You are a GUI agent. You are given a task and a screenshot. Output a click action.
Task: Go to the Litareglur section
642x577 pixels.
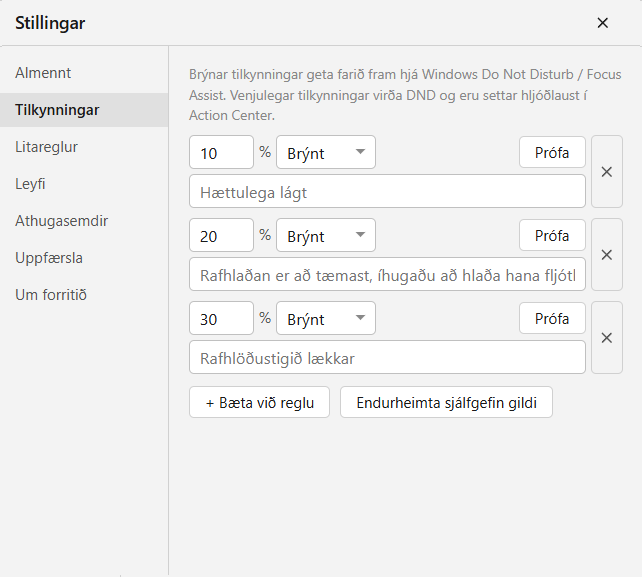pyautogui.click(x=84, y=147)
